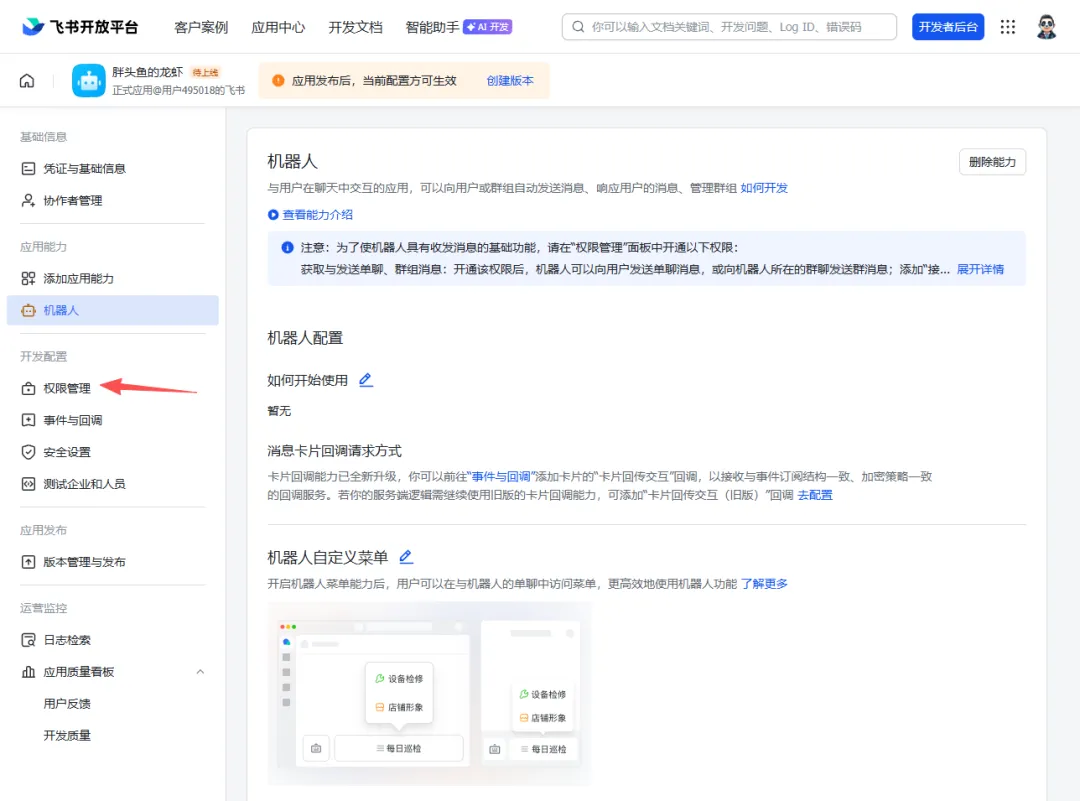Open the user avatar menu
The height and width of the screenshot is (801, 1080).
pyautogui.click(x=1046, y=27)
